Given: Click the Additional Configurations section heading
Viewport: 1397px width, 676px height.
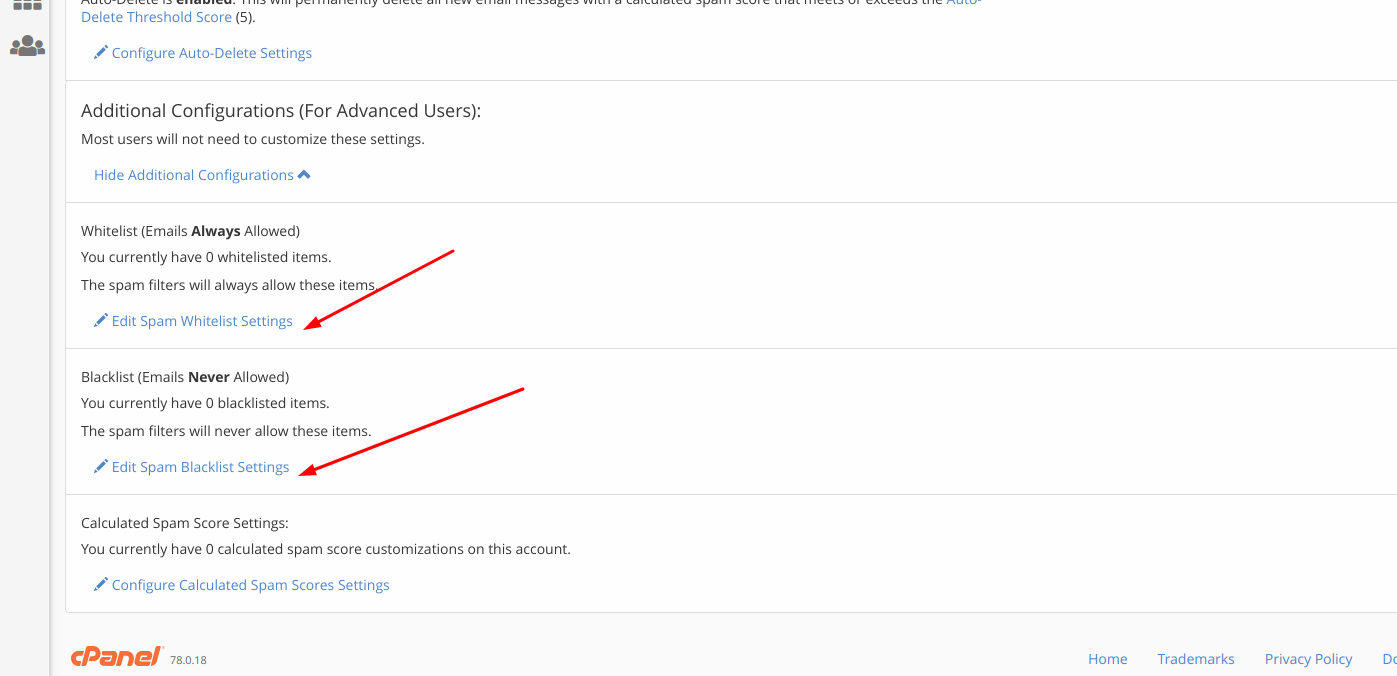Looking at the screenshot, I should click(x=281, y=110).
